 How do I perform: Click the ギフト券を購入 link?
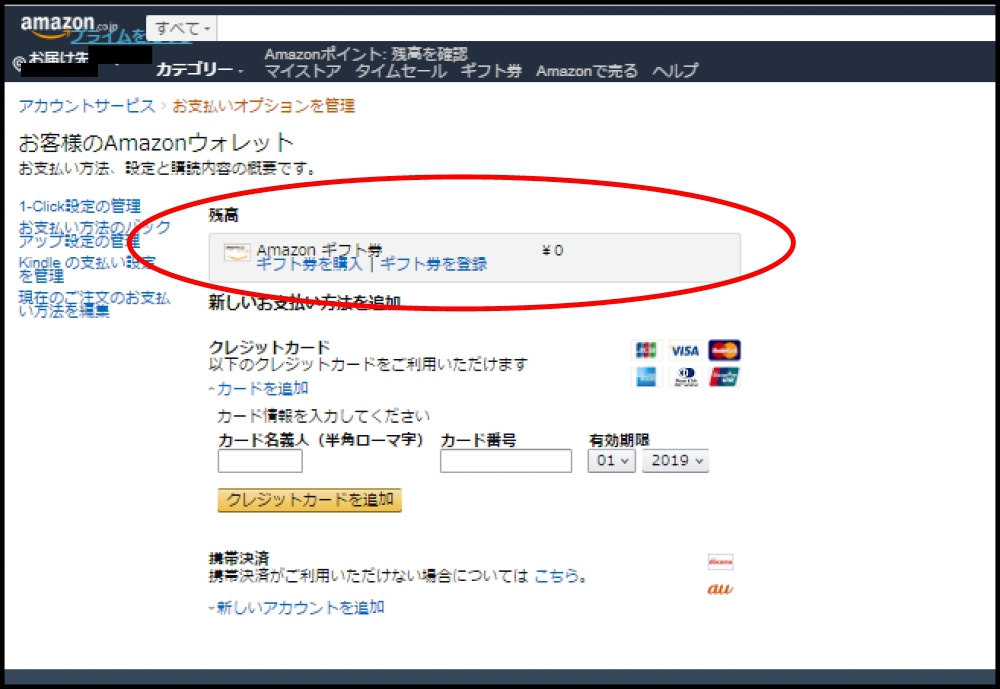309,264
